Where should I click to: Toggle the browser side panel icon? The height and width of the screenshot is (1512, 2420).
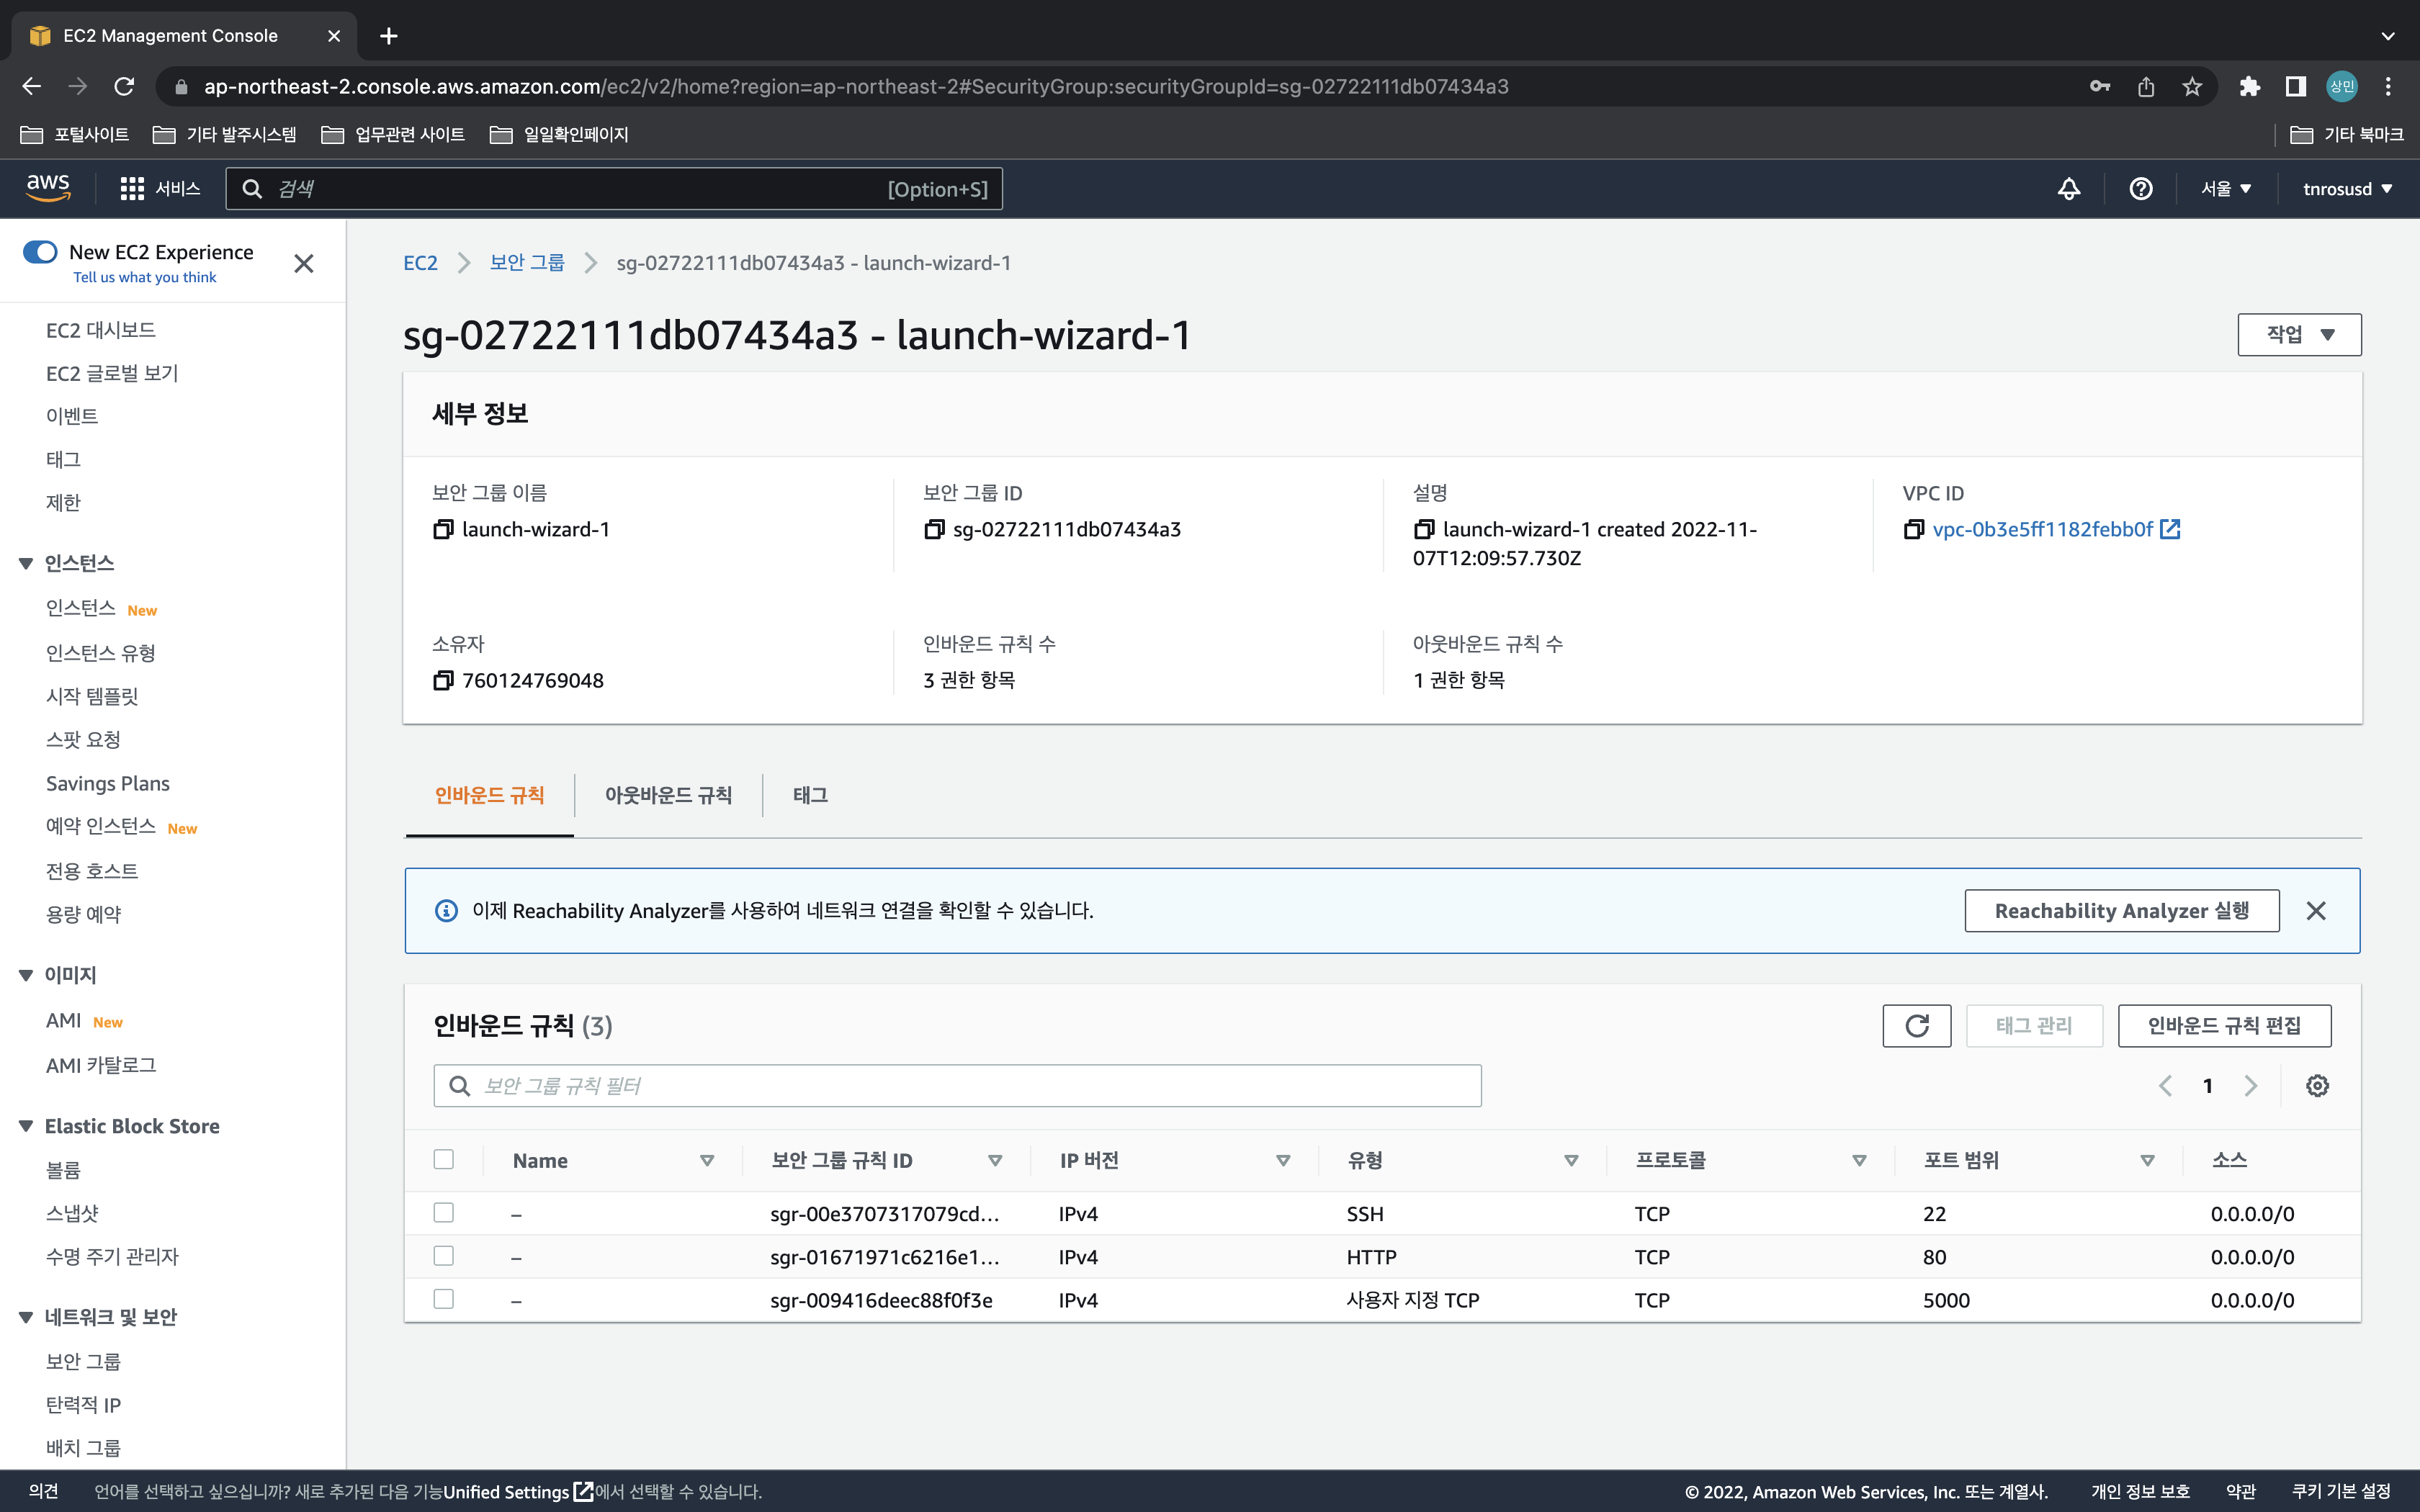(2296, 87)
